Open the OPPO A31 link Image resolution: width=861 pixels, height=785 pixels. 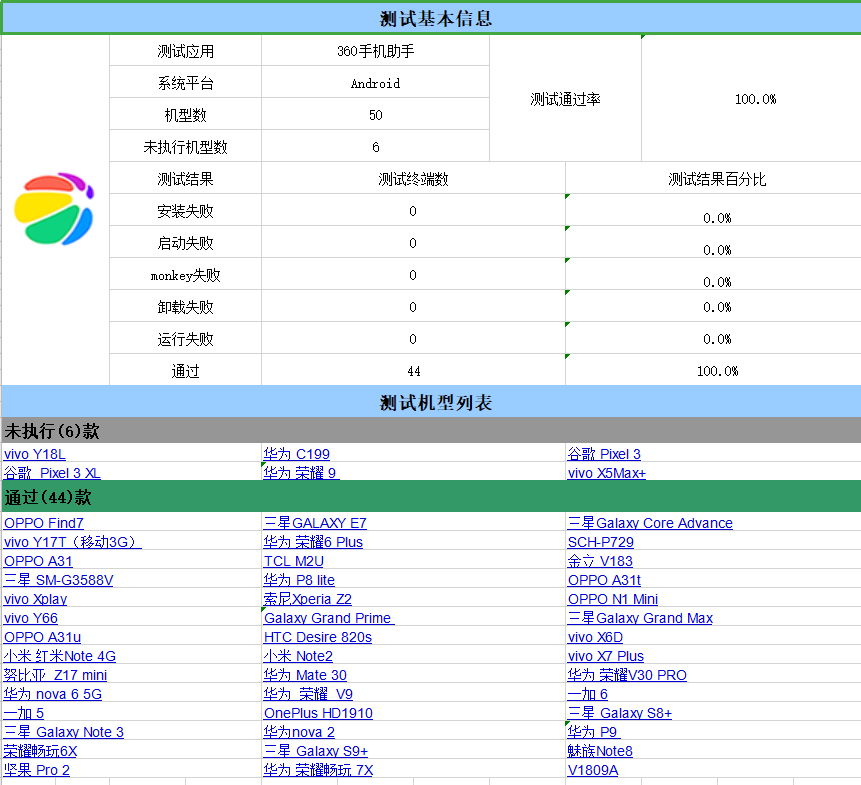click(38, 562)
